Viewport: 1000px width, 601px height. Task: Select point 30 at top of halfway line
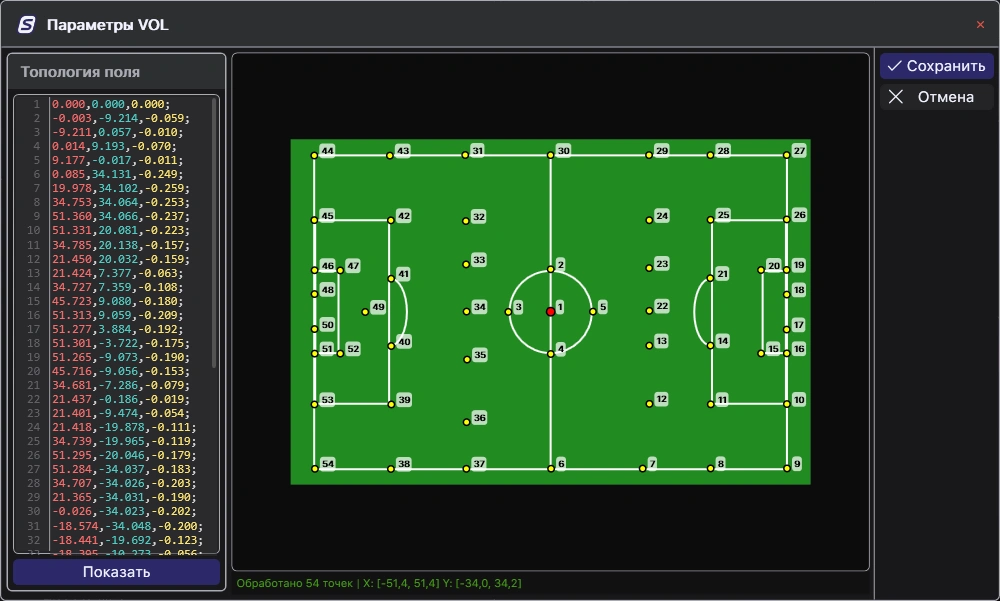tap(550, 155)
